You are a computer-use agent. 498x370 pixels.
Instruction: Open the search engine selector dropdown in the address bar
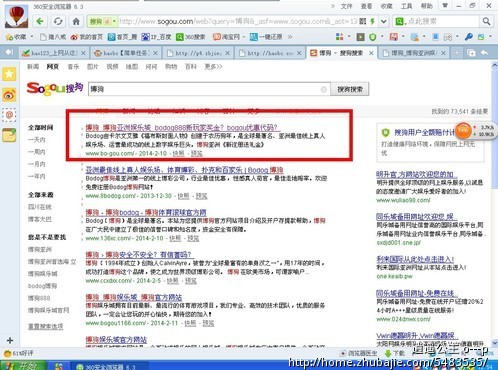[x=102, y=22]
